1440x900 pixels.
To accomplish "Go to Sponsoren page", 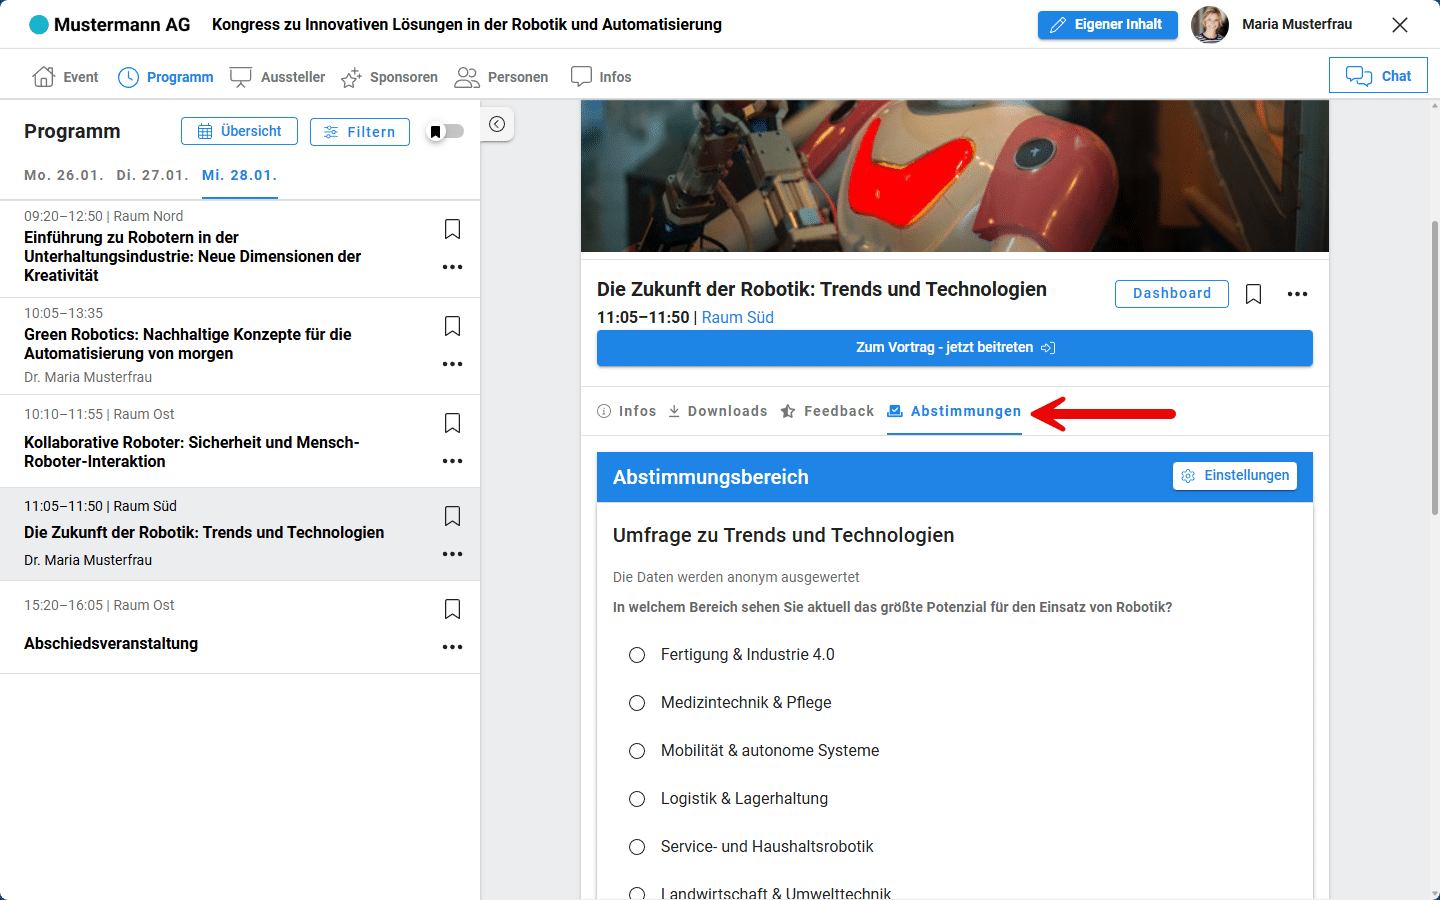I will 389,77.
